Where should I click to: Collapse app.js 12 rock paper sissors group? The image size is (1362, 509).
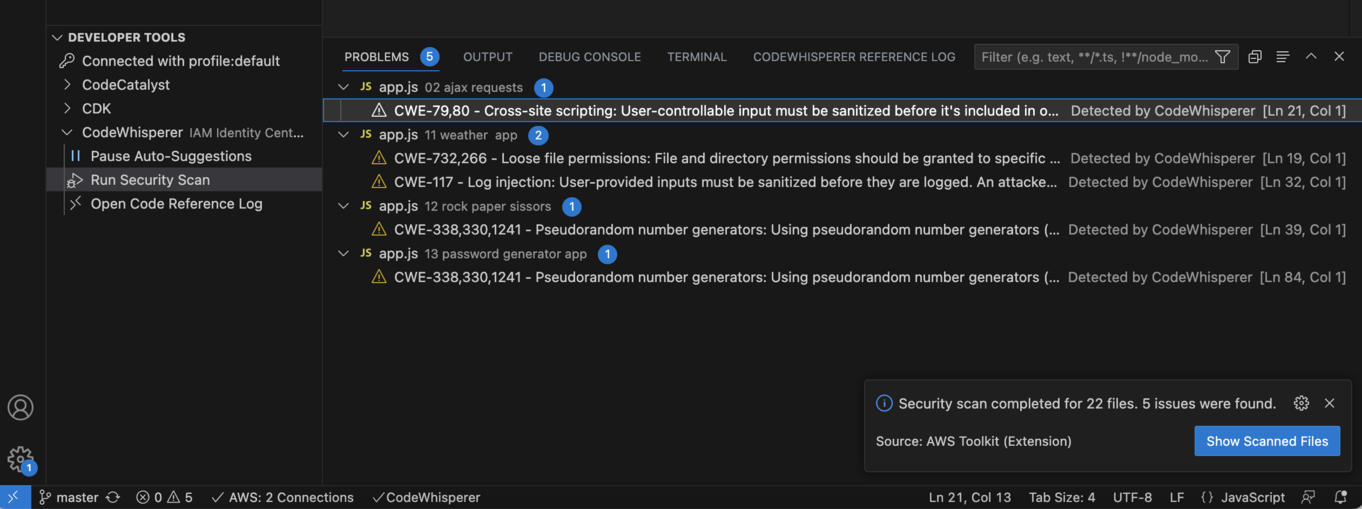tap(343, 206)
